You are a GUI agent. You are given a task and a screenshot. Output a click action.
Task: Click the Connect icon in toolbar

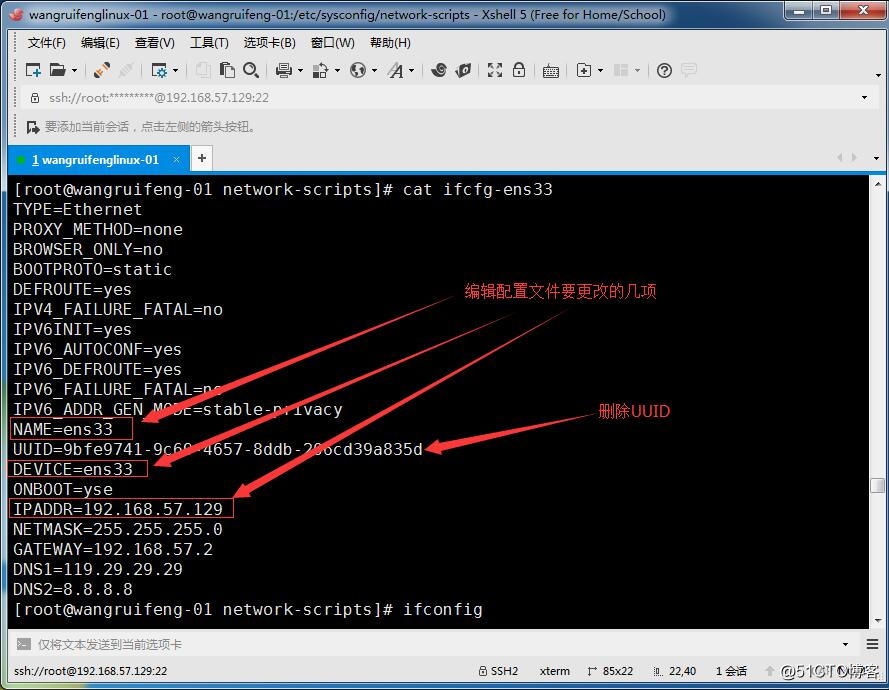point(102,70)
